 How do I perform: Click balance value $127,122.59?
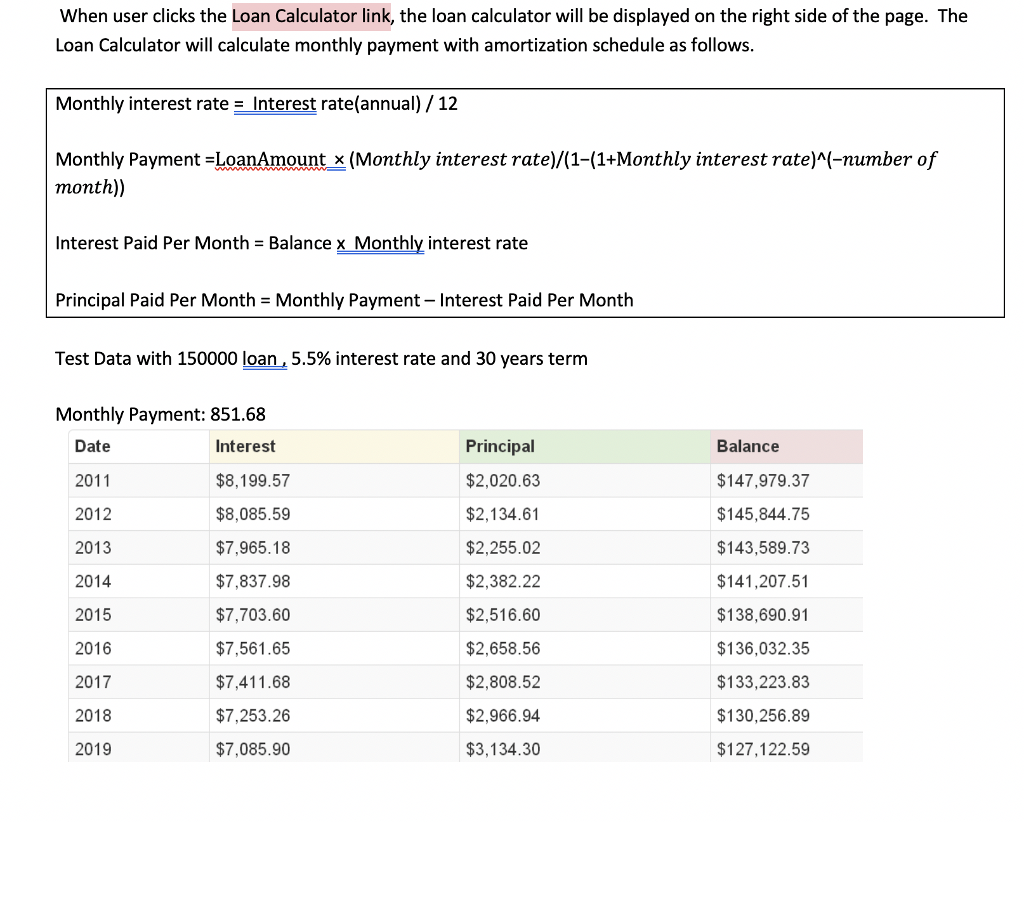[x=763, y=750]
